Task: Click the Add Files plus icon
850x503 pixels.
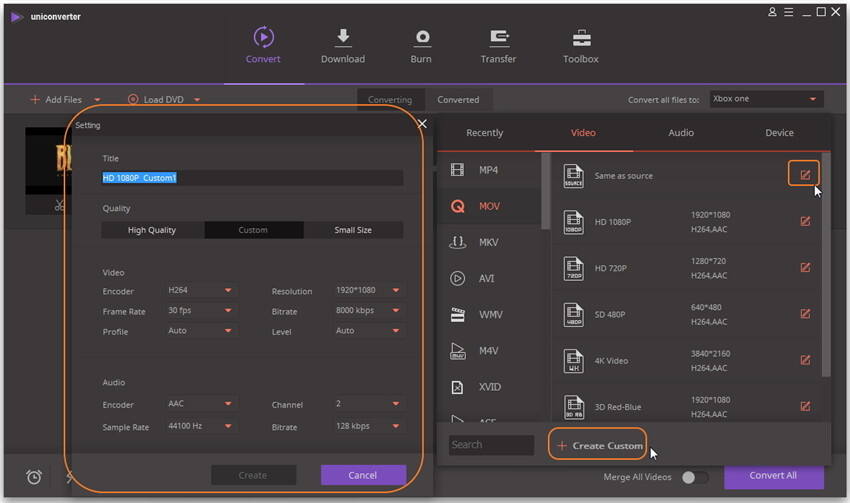Action: pos(35,99)
